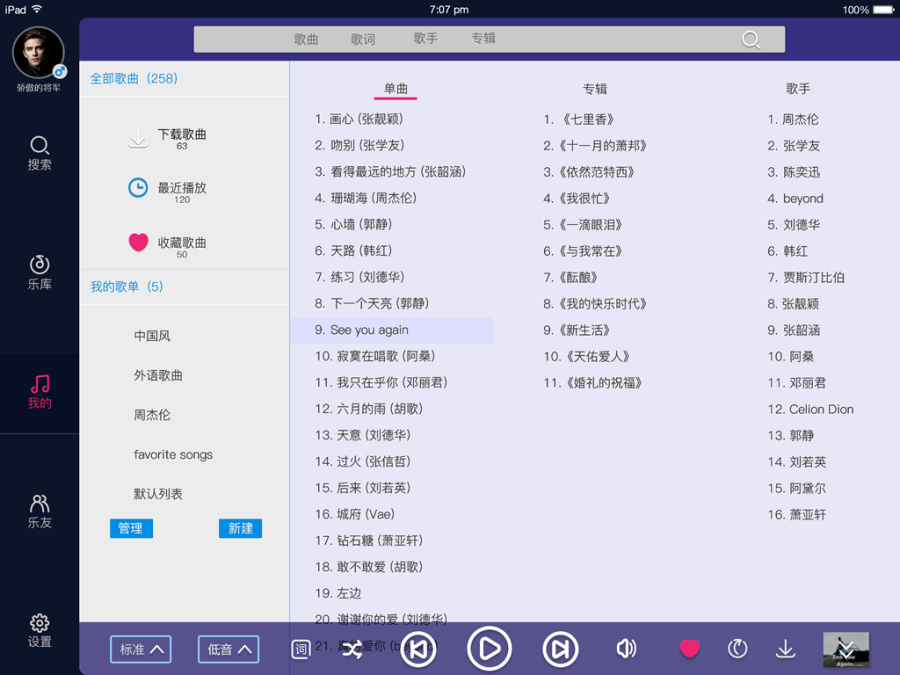
Task: Open the 乐友 friends section
Action: tap(39, 510)
